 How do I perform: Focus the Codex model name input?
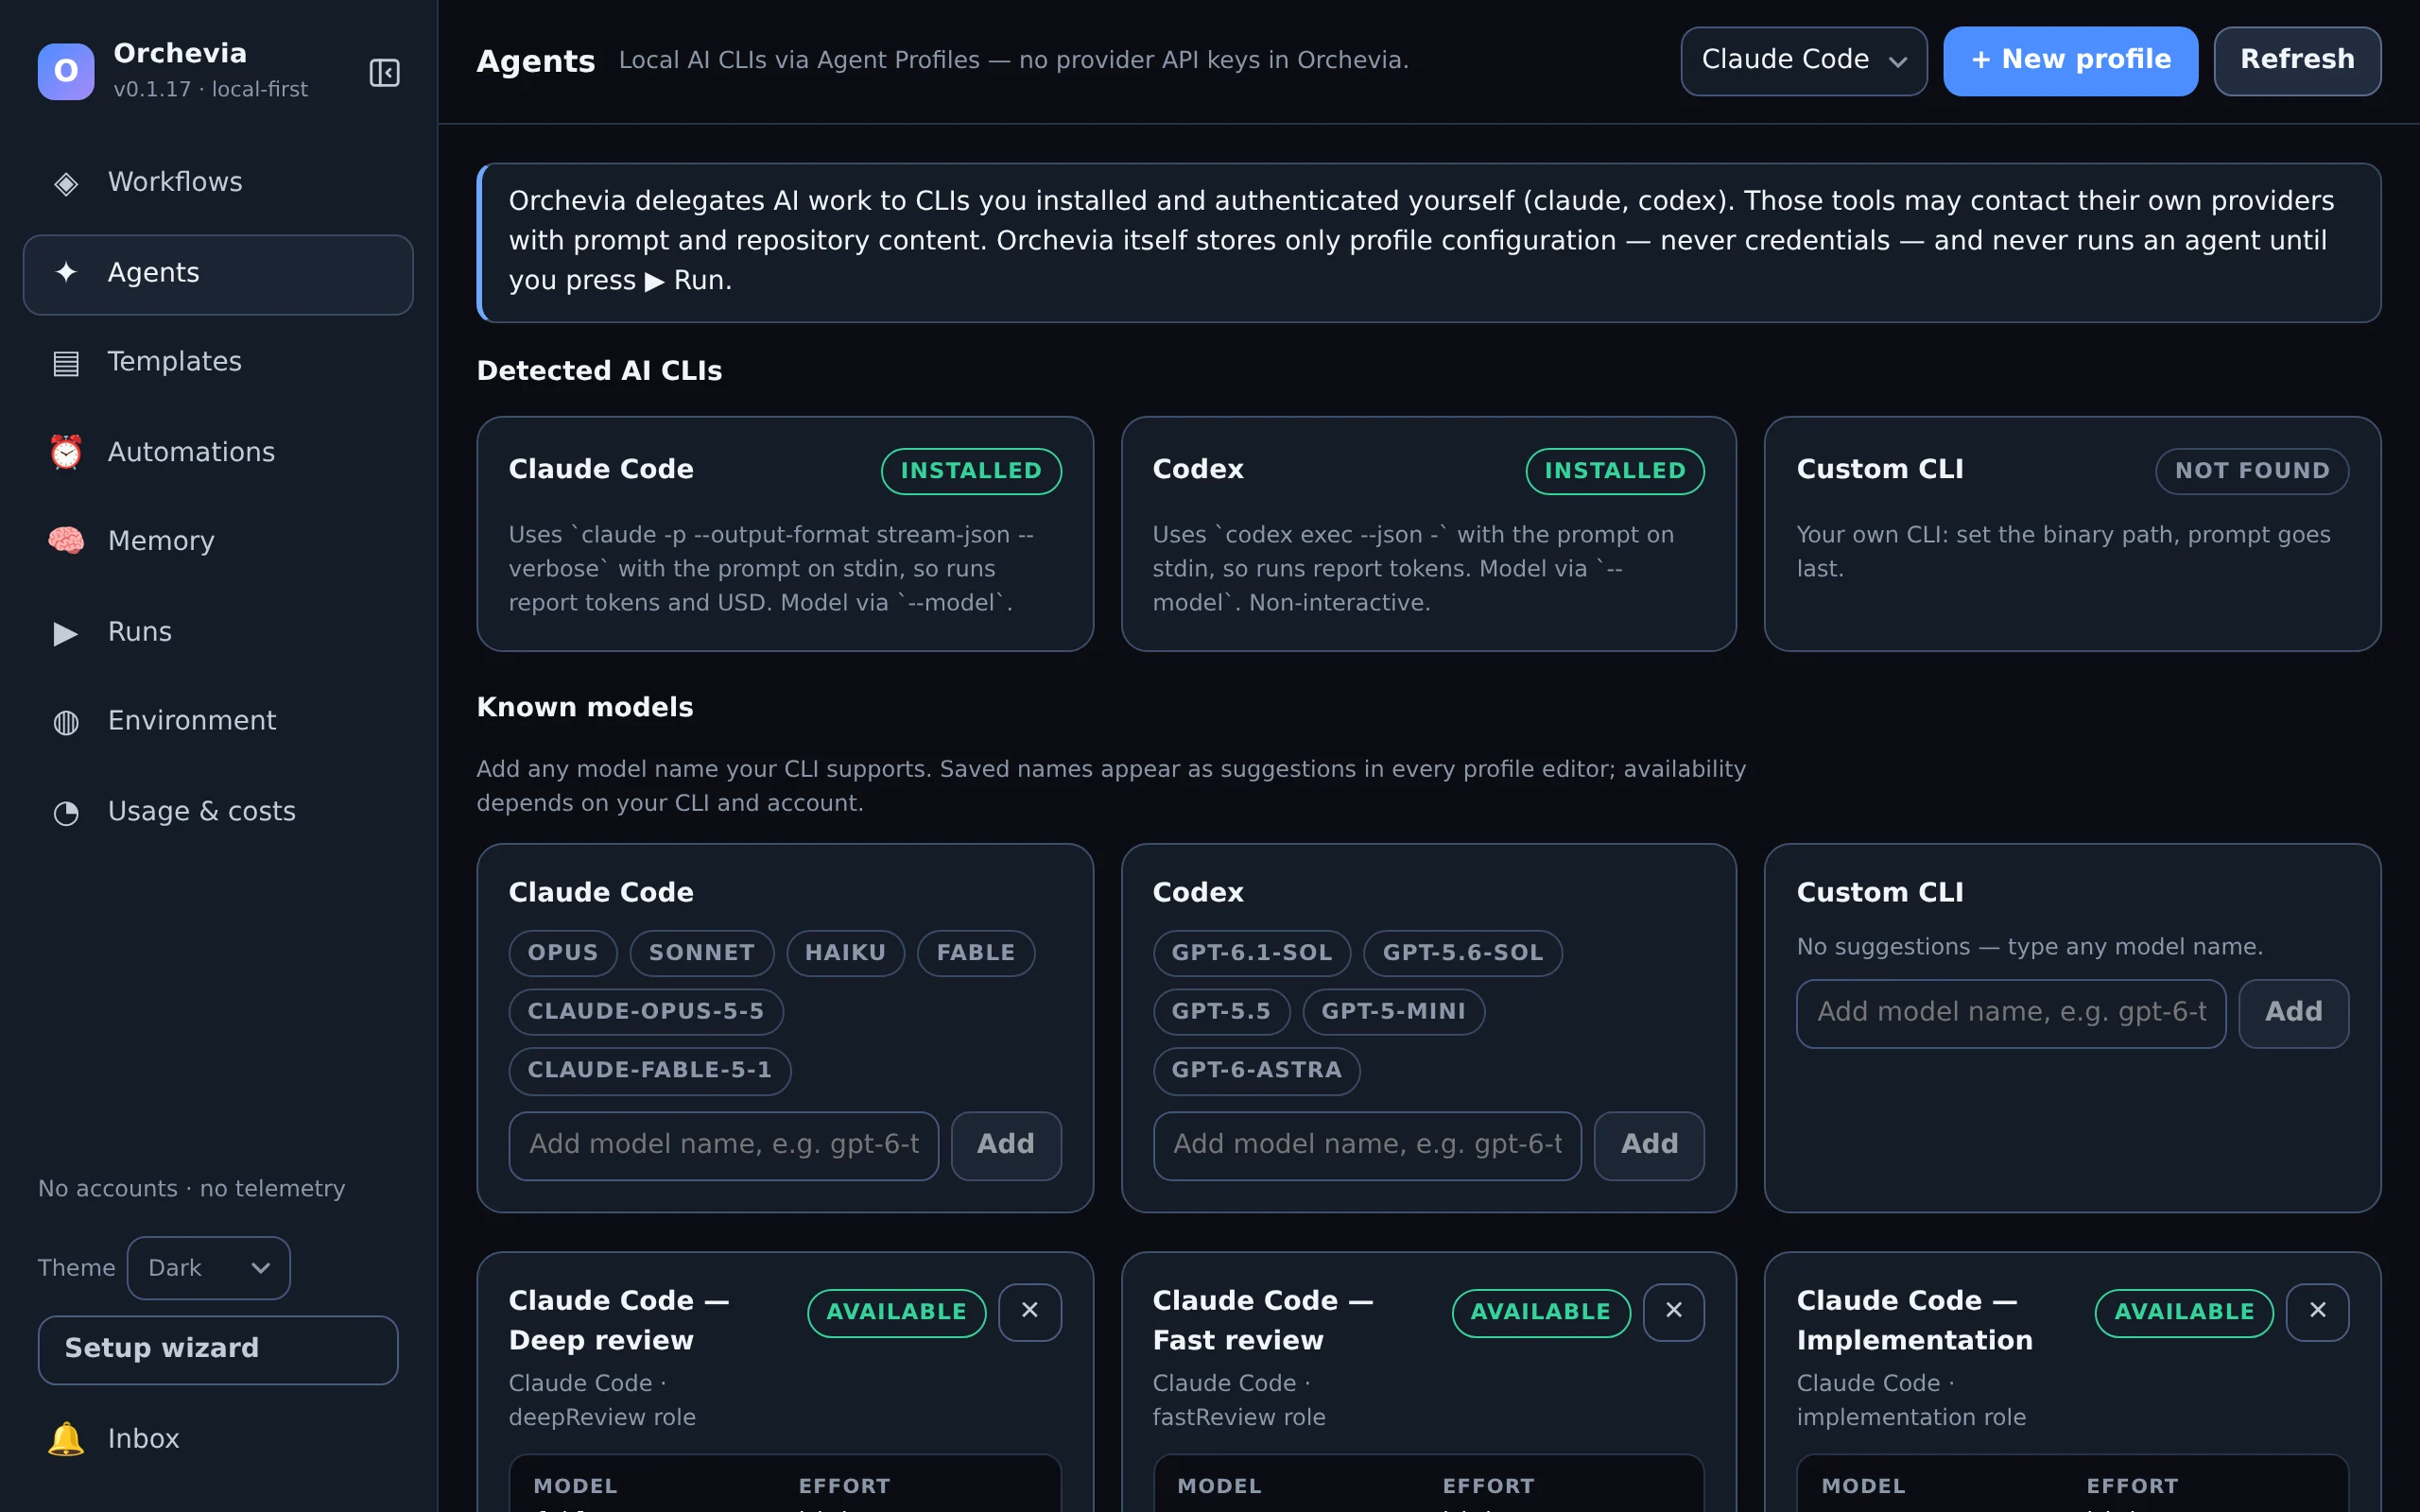(x=1367, y=1145)
